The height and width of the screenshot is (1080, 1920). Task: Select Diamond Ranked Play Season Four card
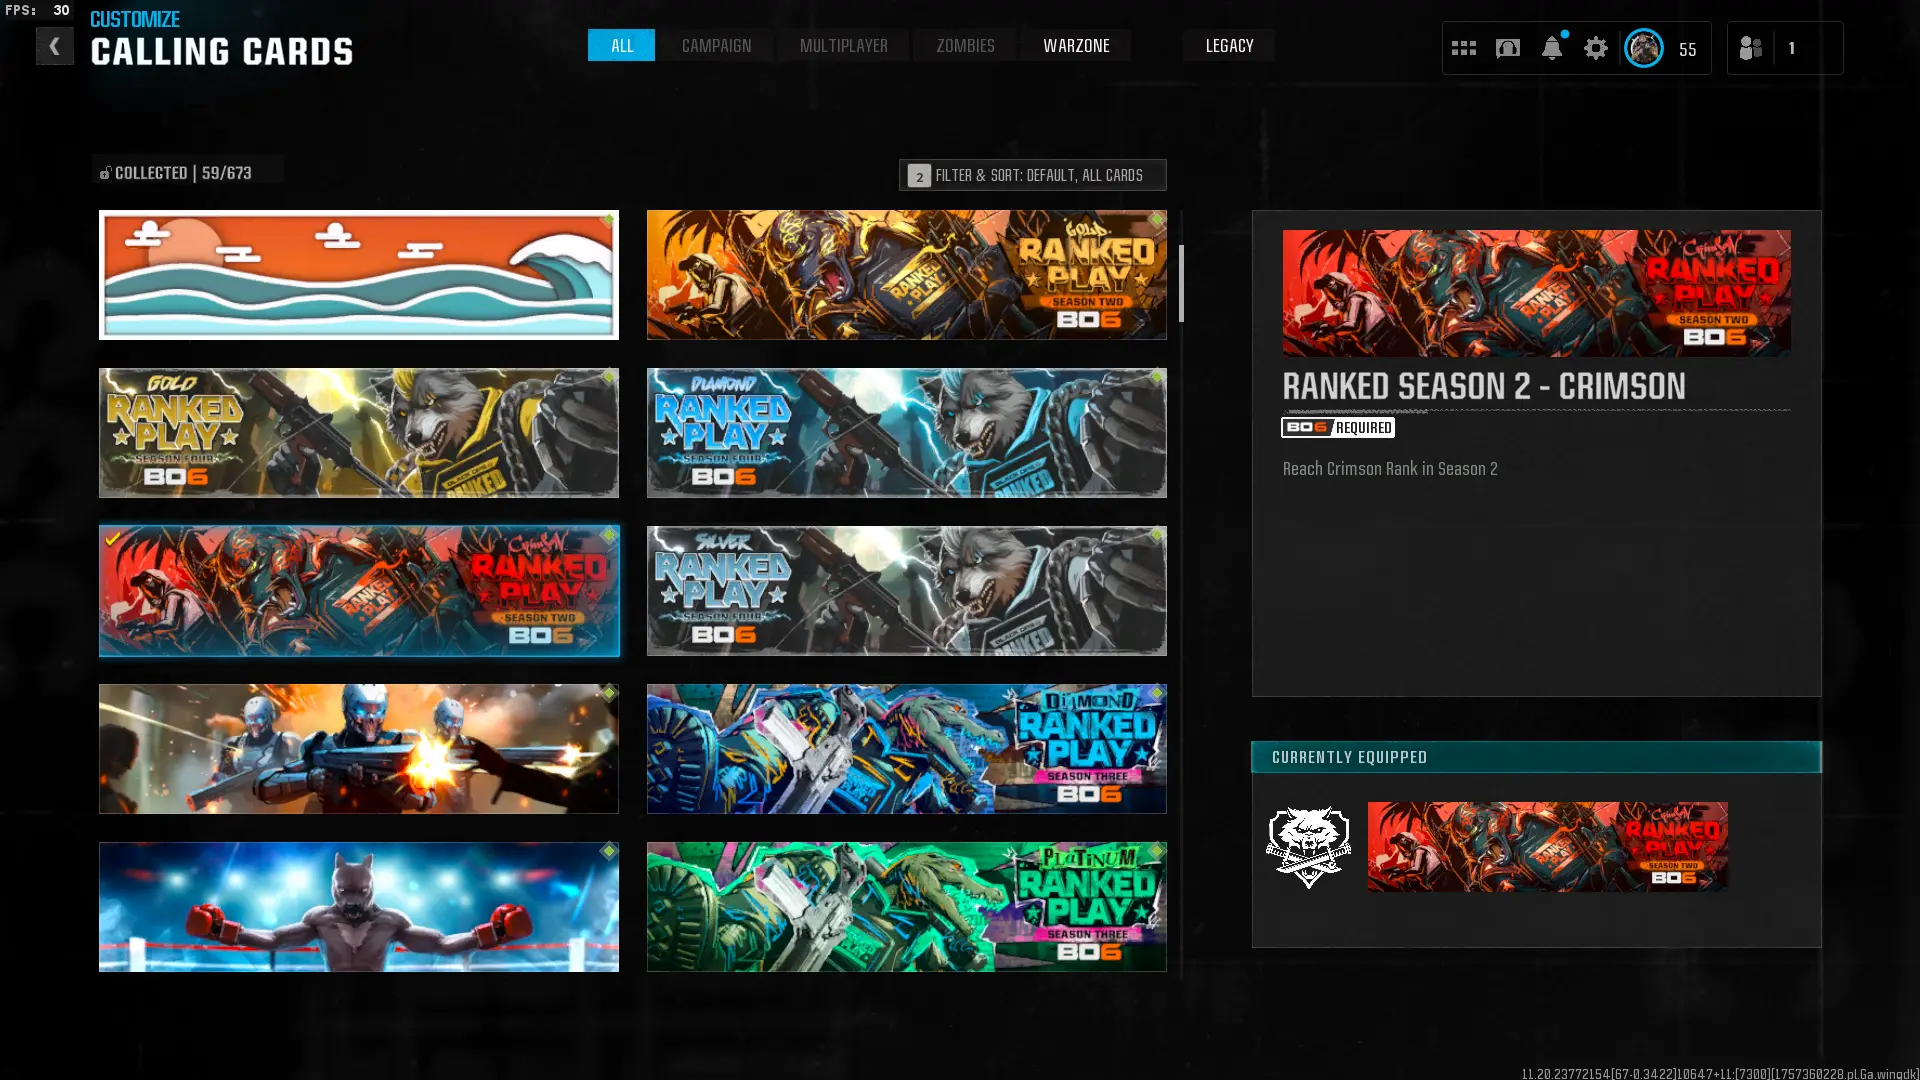point(906,433)
